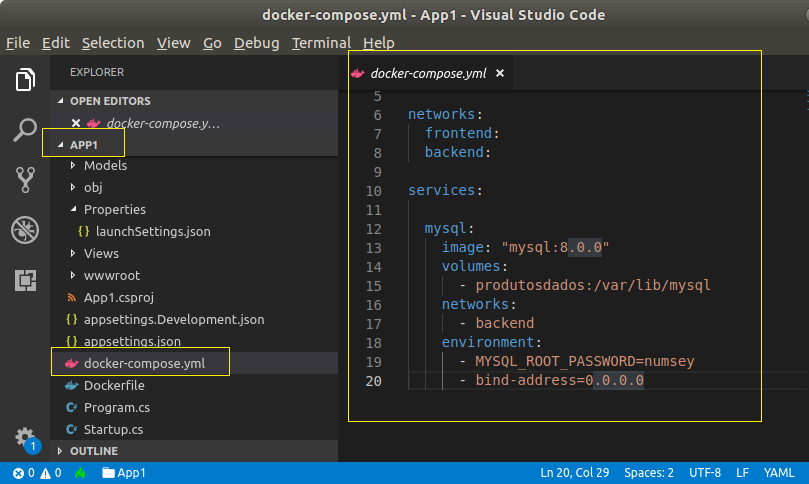Click LF line ending indicator
809x484 pixels.
(742, 473)
